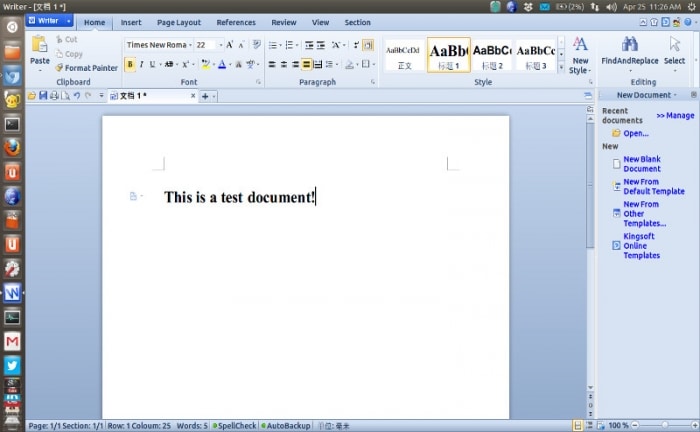Click the zoom slider in status bar

click(x=665, y=425)
